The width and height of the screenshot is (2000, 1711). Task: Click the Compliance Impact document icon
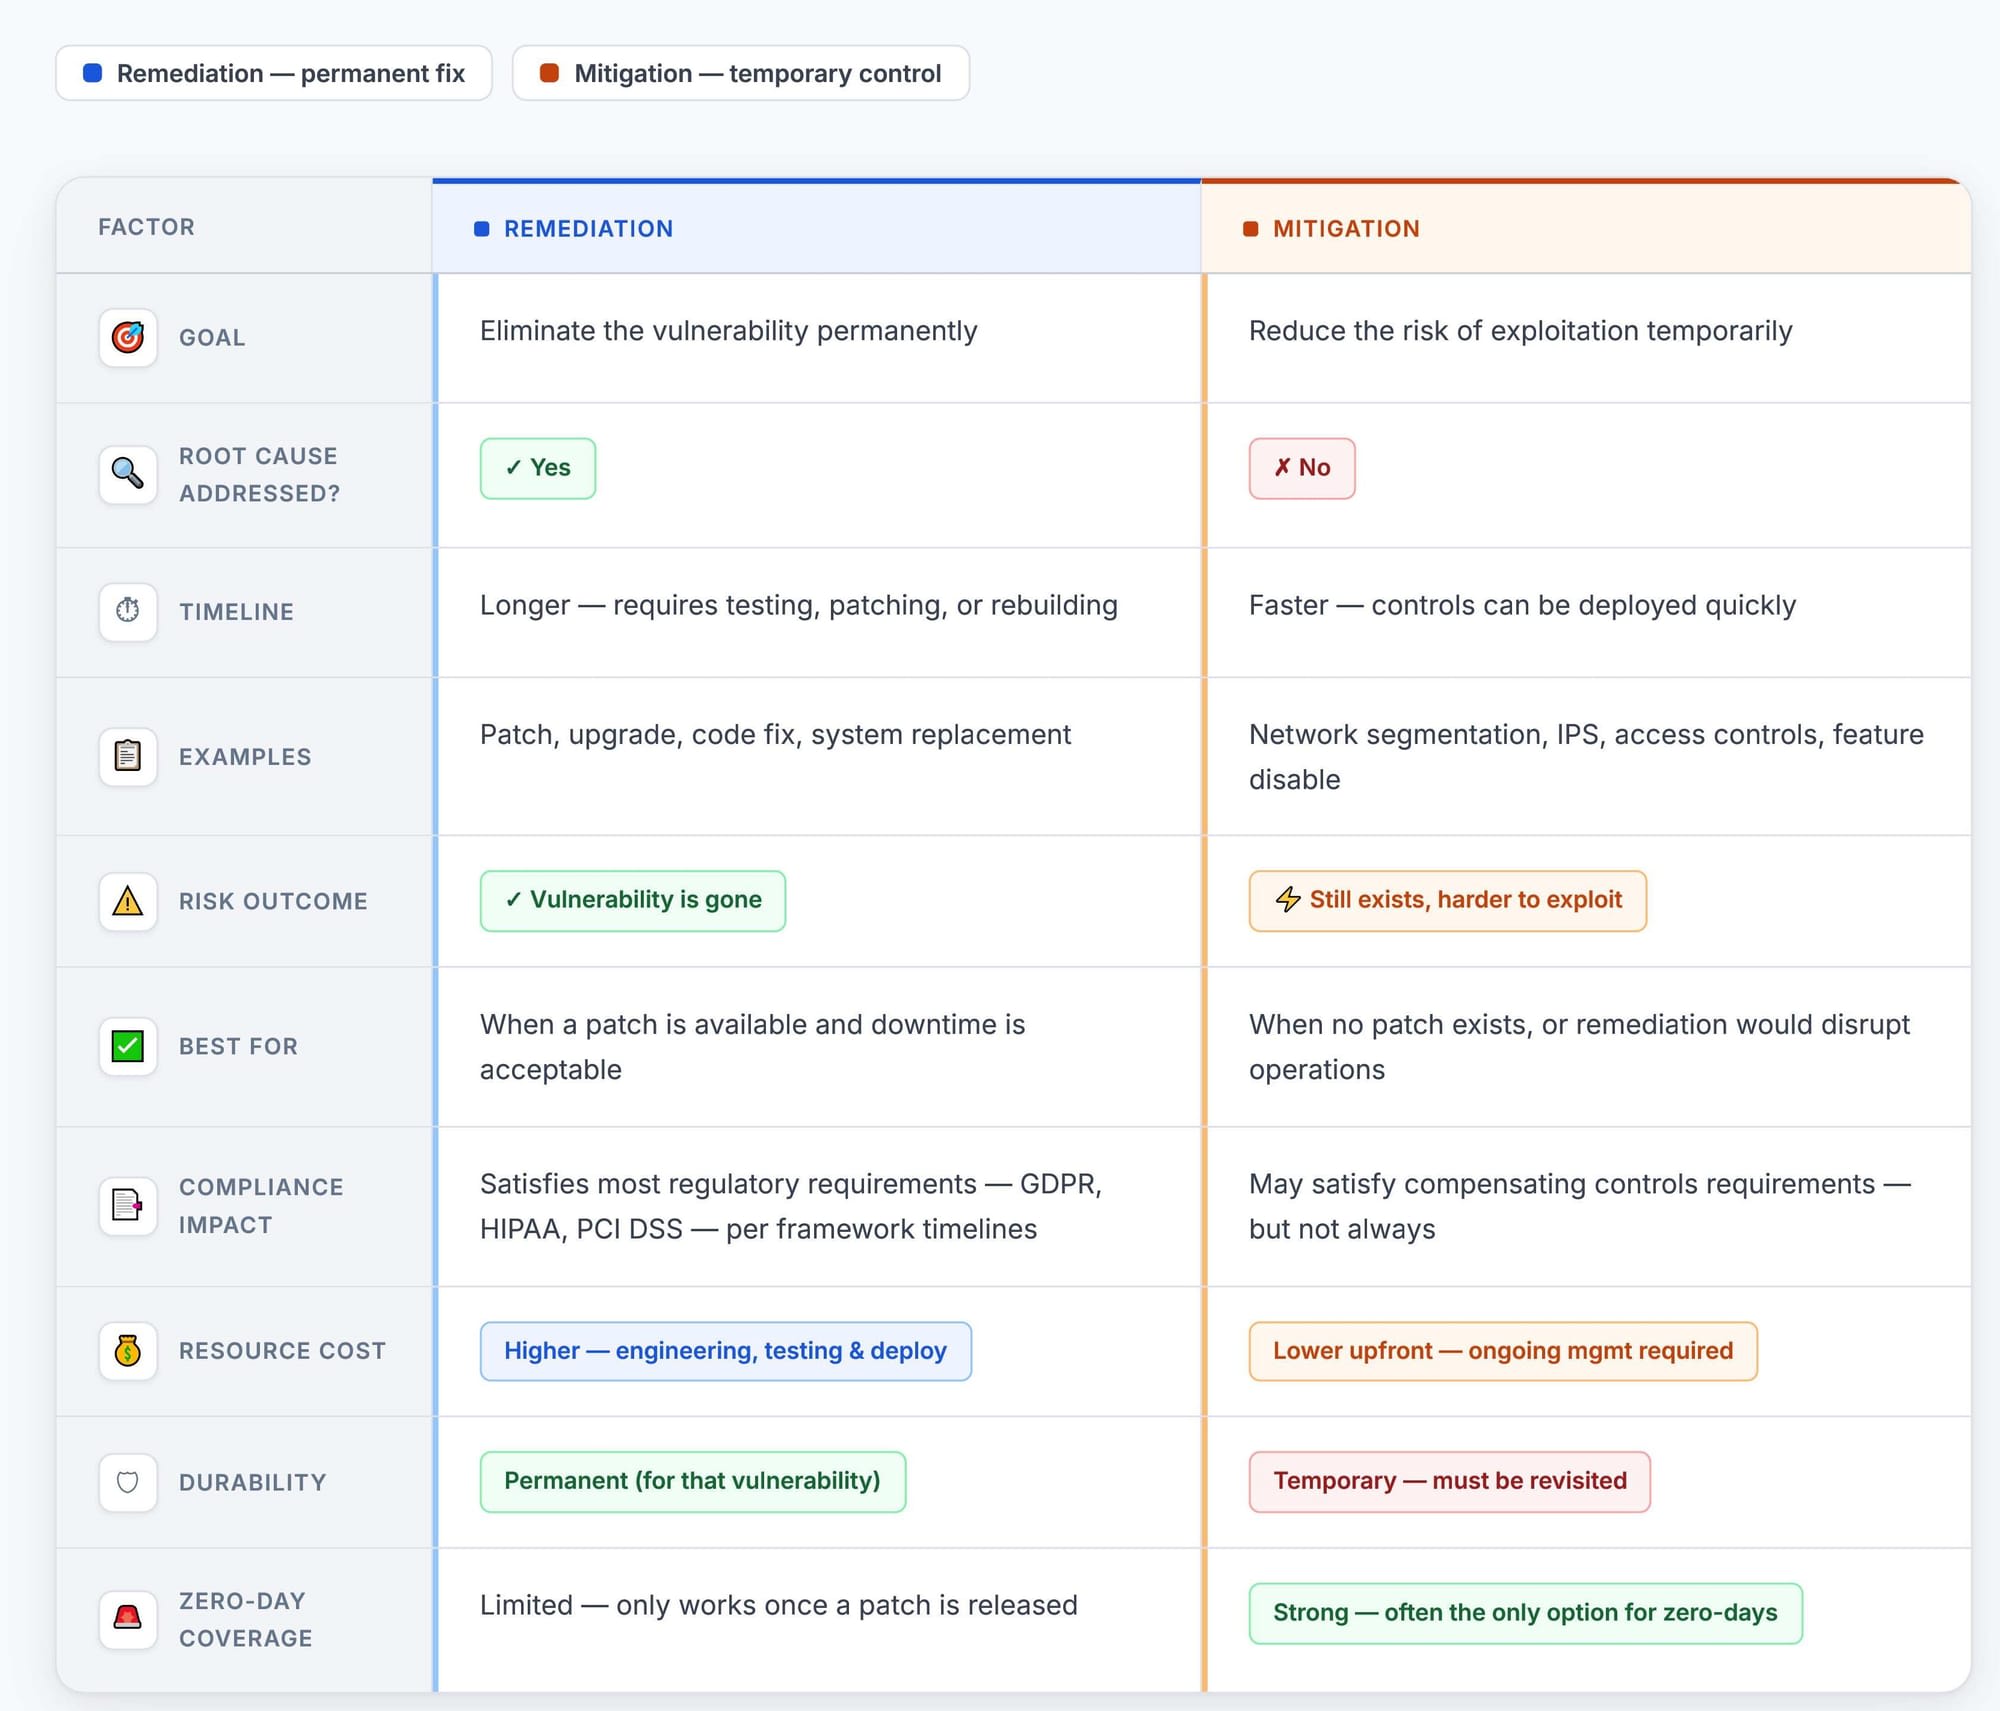(128, 1205)
